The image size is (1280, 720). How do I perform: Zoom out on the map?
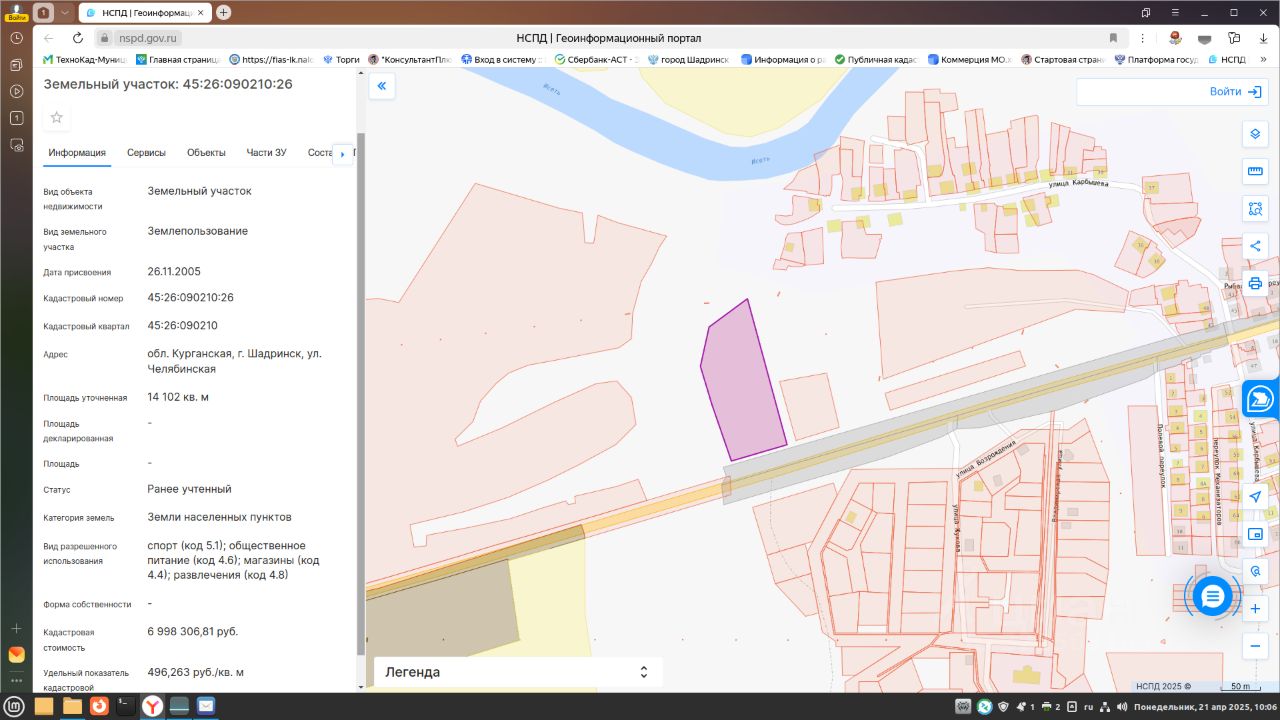tap(1255, 646)
